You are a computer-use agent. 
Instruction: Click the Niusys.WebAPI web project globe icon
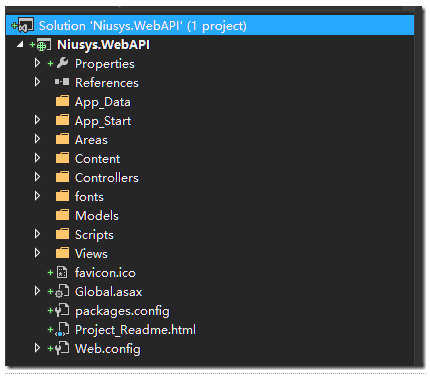point(44,44)
